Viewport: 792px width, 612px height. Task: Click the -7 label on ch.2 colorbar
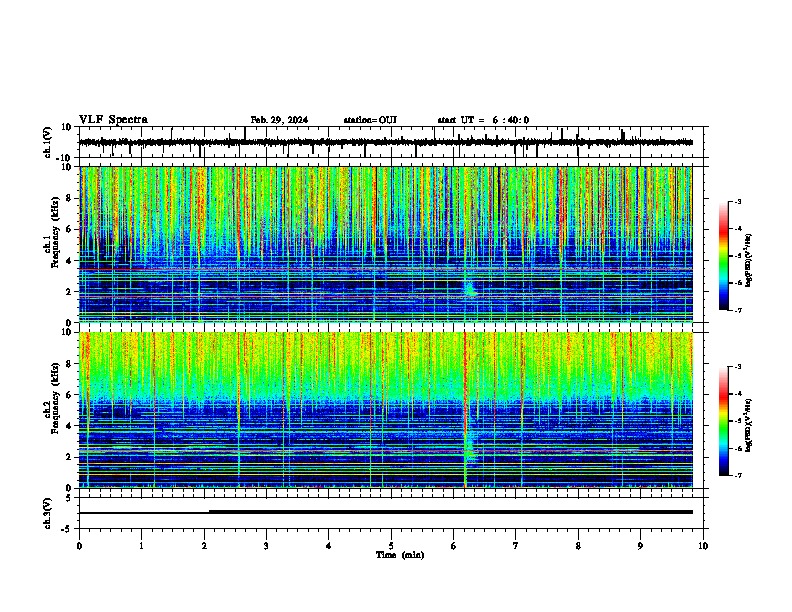pyautogui.click(x=738, y=475)
